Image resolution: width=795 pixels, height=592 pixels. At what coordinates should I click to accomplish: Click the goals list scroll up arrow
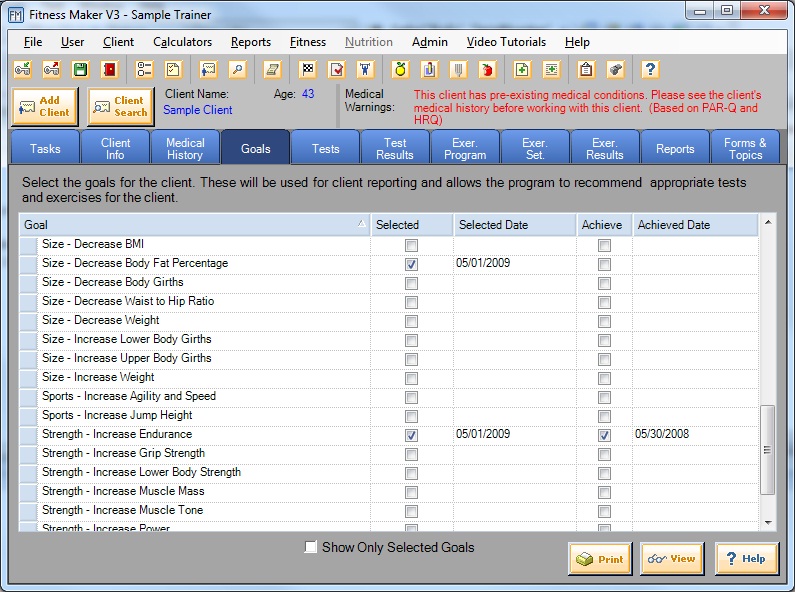coord(768,222)
